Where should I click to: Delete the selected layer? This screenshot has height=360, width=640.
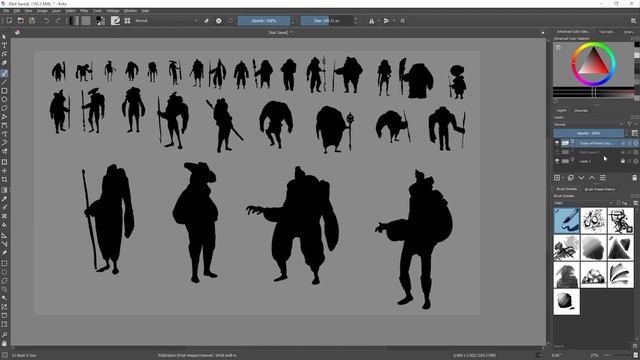(634, 178)
